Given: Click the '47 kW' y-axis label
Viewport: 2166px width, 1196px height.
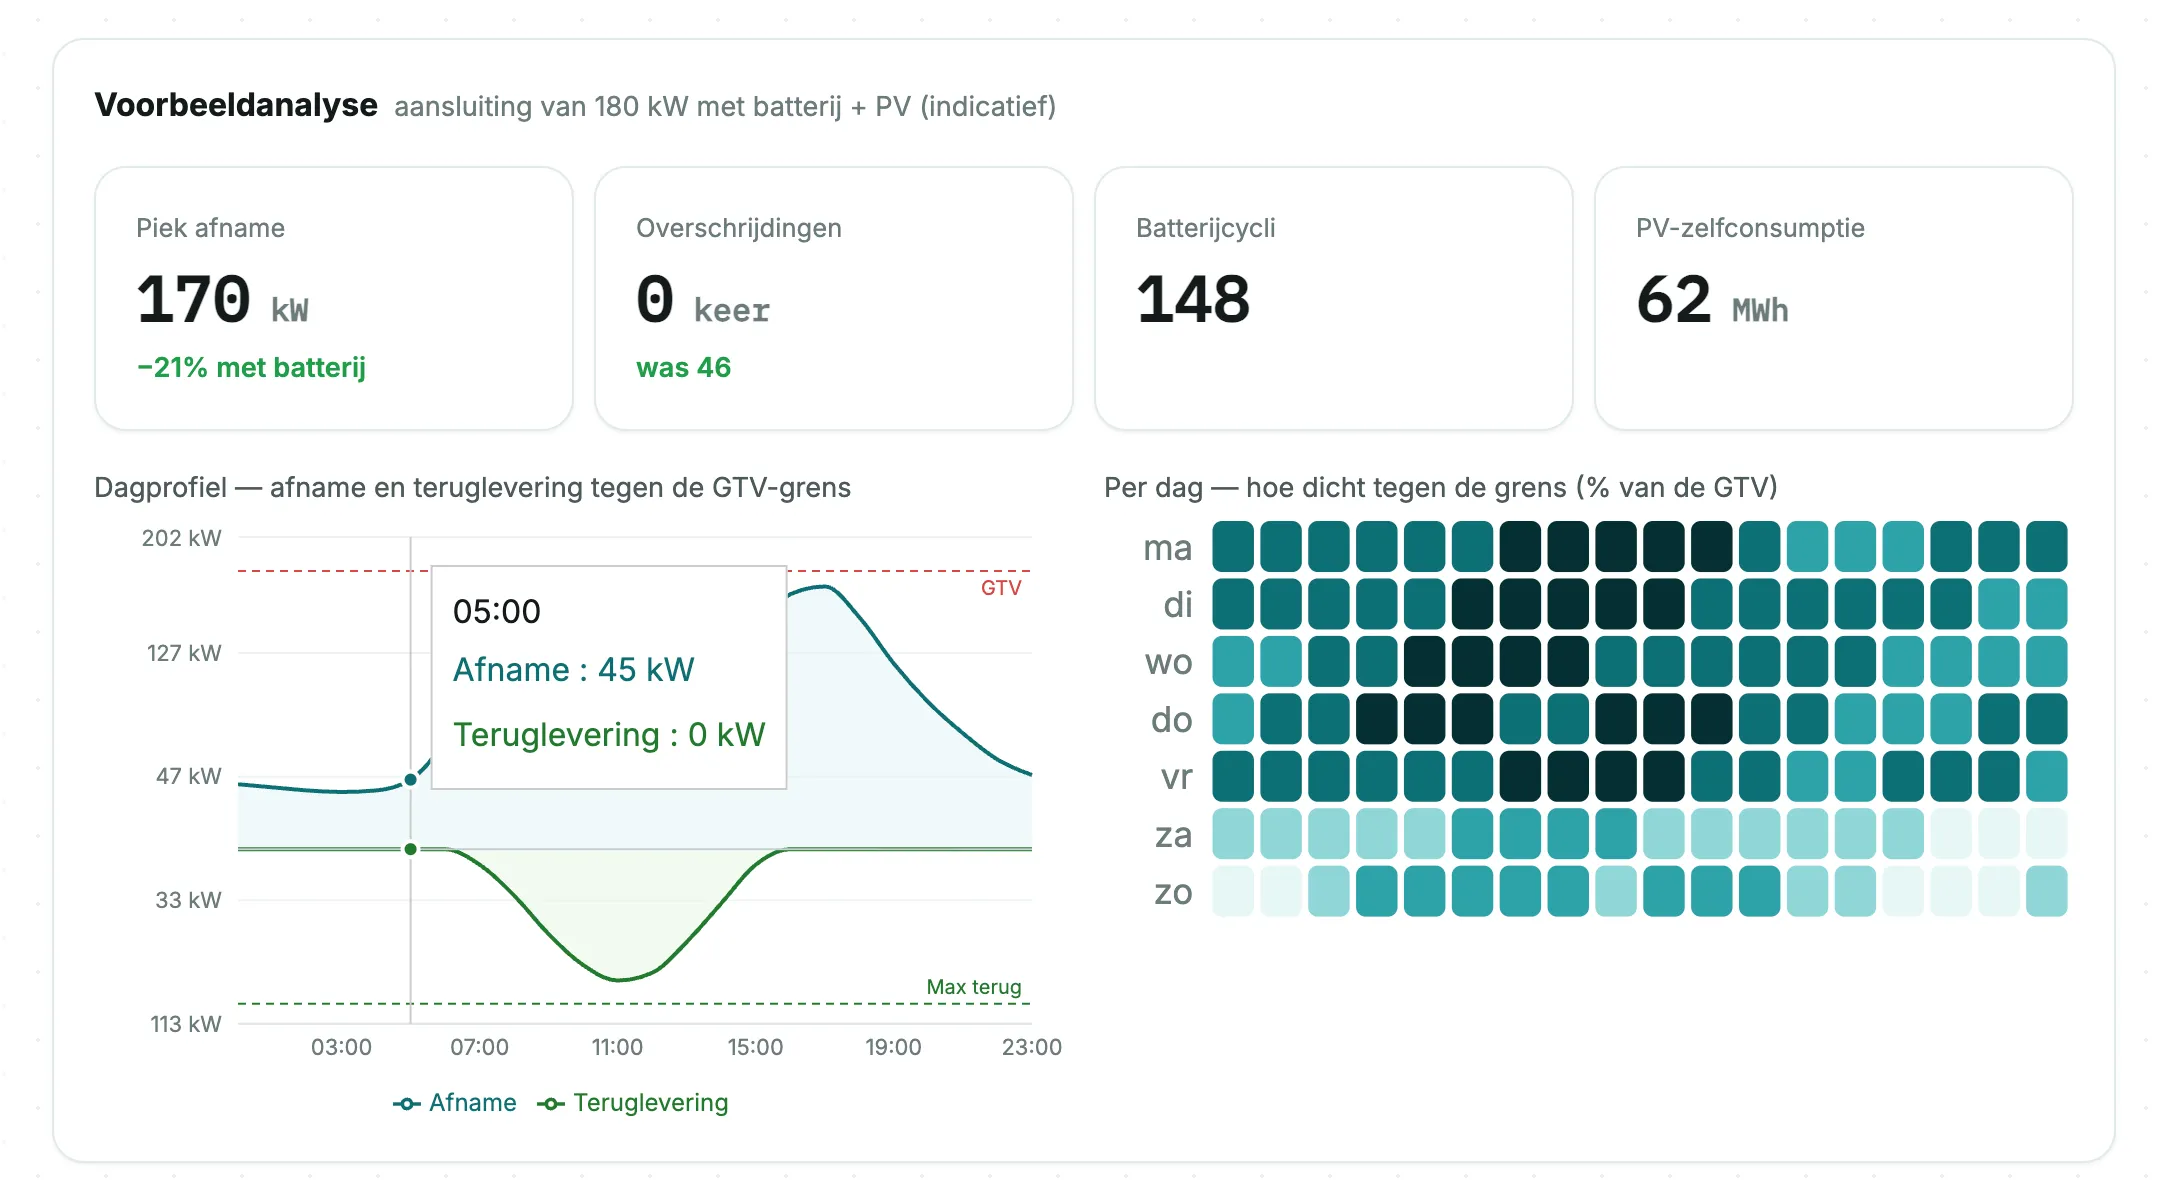Looking at the screenshot, I should (x=188, y=776).
